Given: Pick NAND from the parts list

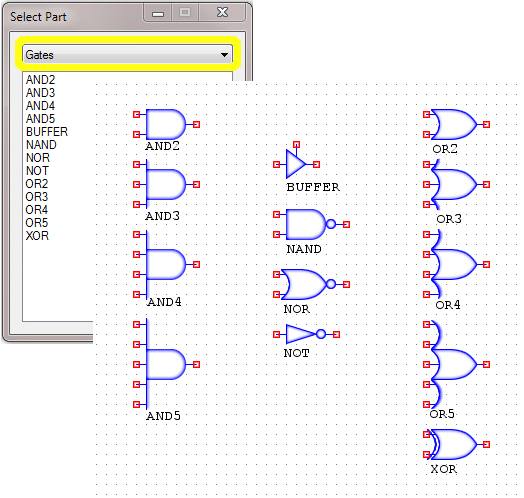Looking at the screenshot, I should click(x=41, y=145).
